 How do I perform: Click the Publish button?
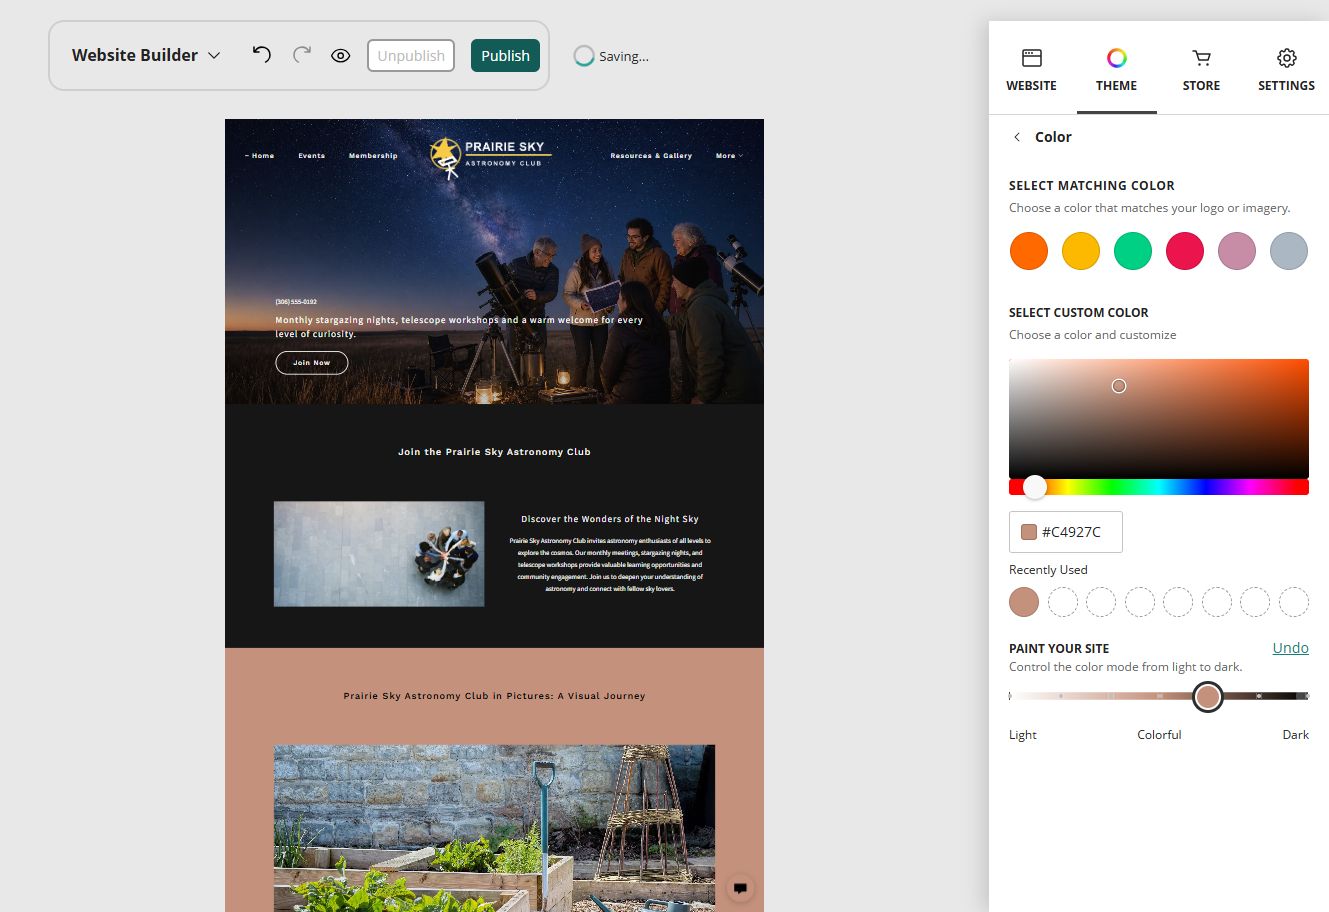[x=505, y=56]
